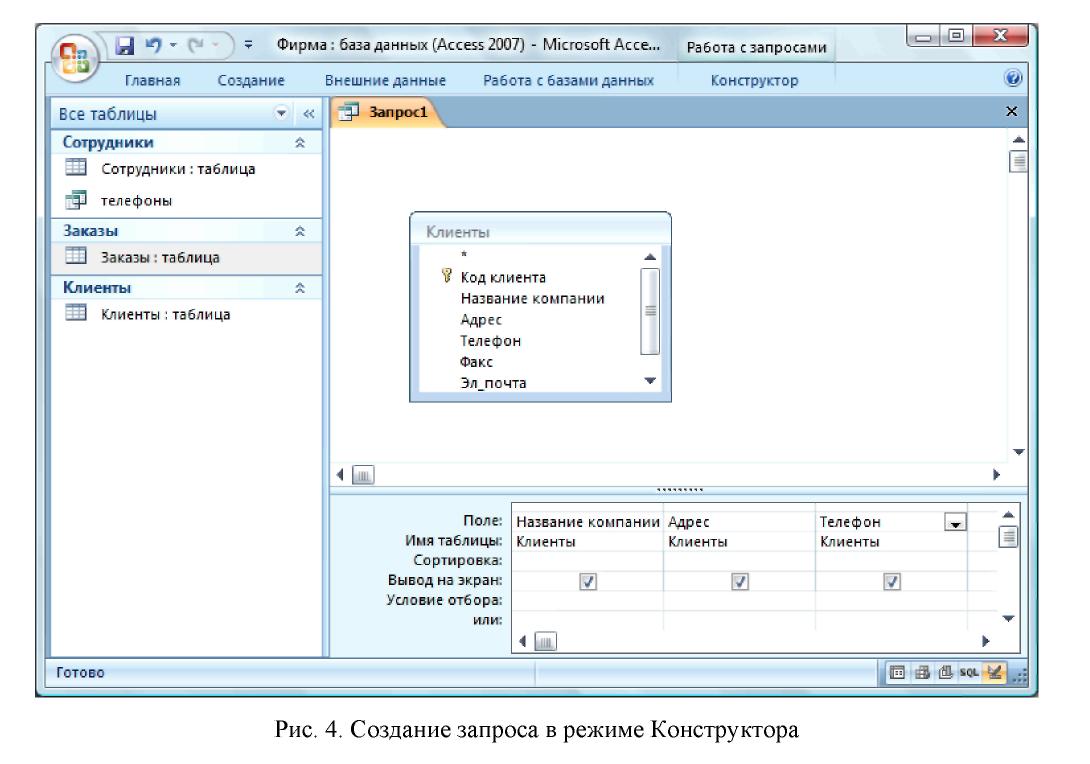
Task: Uncheck display box for Телефон column
Action: 892,581
